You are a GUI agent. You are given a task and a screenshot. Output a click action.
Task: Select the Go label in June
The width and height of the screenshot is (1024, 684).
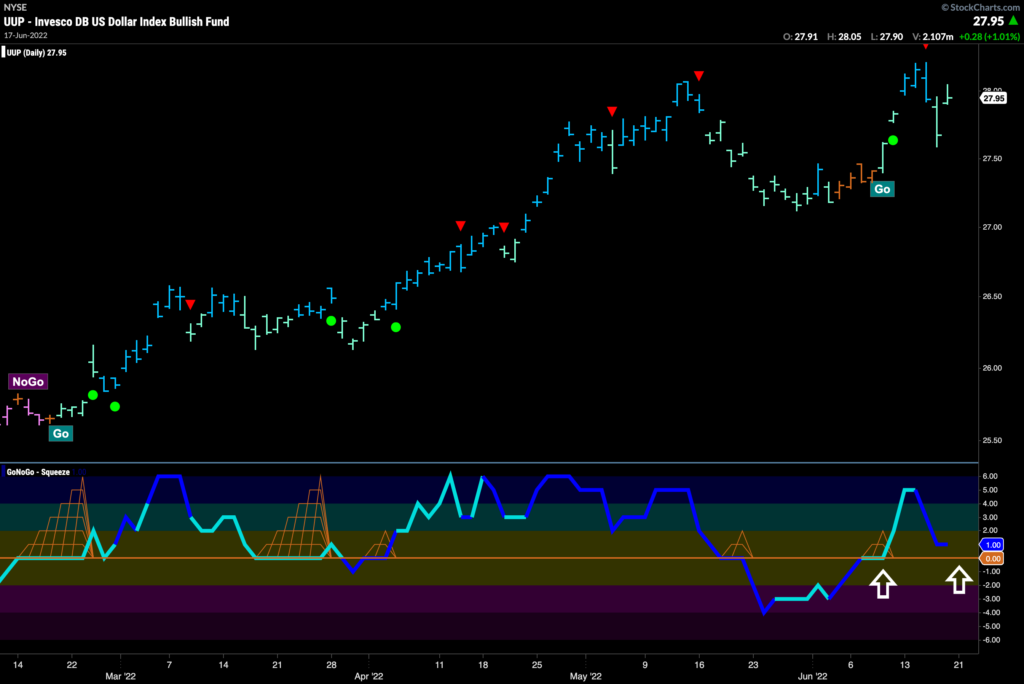[x=881, y=188]
